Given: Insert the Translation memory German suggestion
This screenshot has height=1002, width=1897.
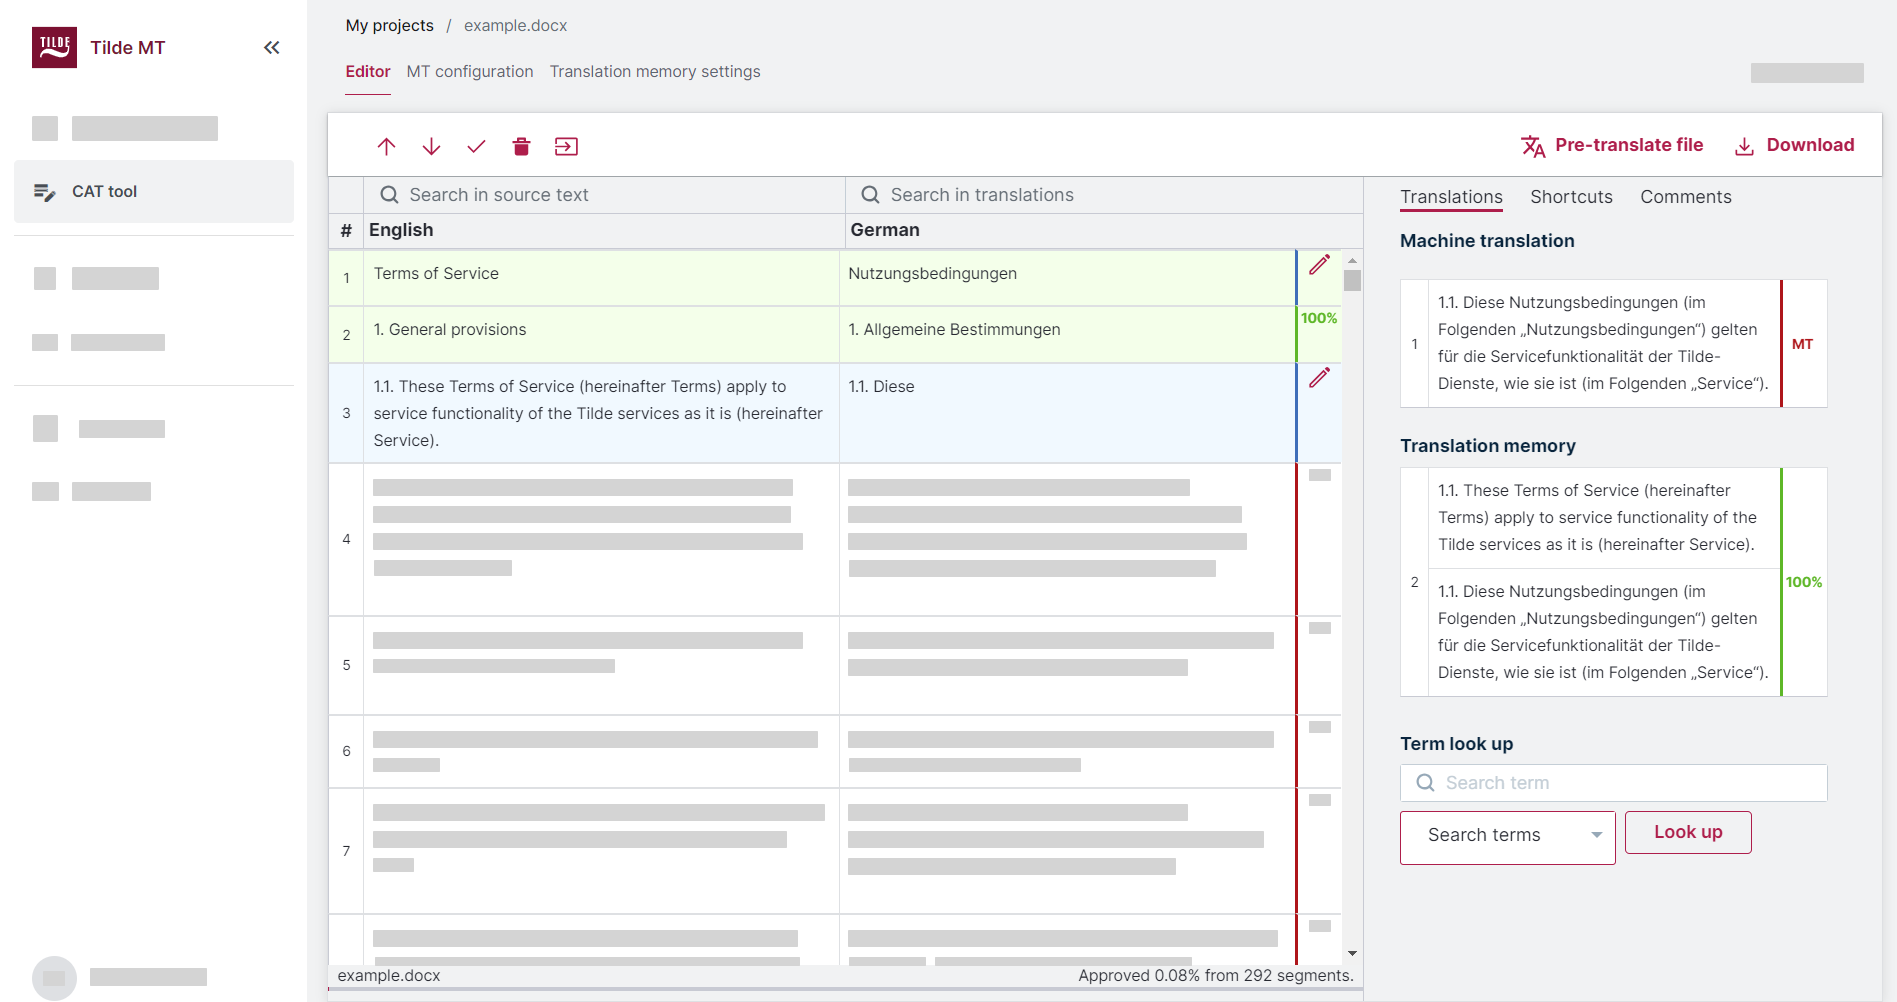Looking at the screenshot, I should tap(1603, 632).
